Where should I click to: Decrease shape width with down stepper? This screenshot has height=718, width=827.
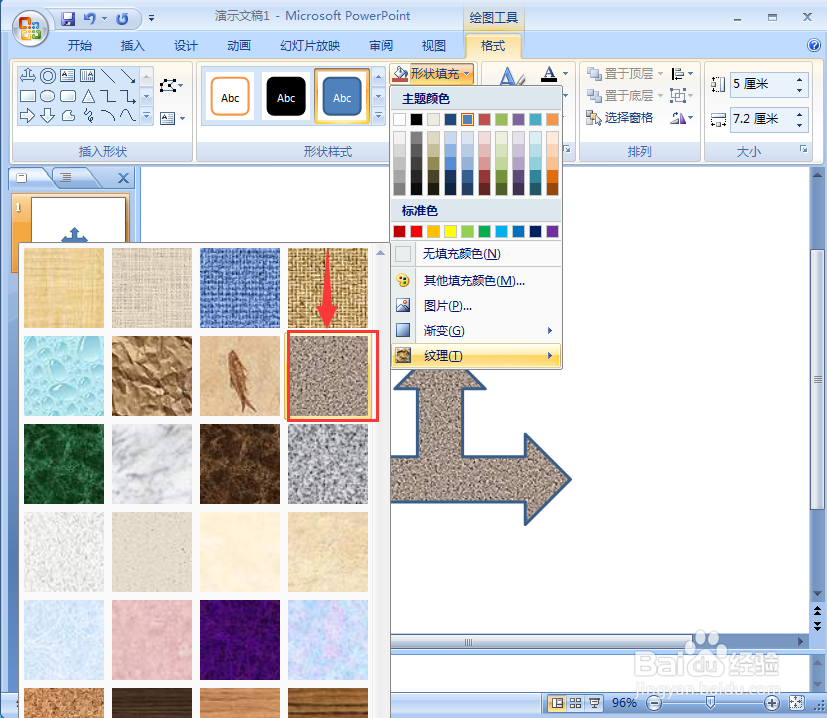[x=800, y=126]
